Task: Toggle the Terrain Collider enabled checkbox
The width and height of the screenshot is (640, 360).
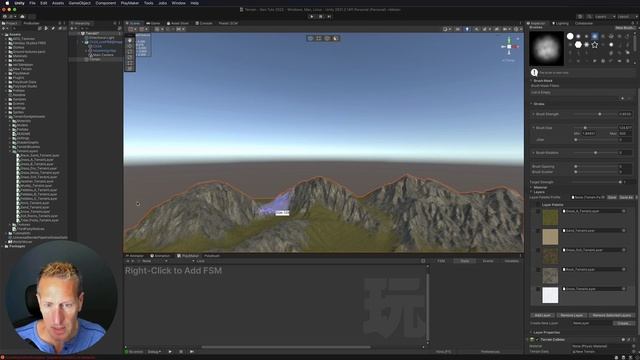Action: [x=538, y=340]
